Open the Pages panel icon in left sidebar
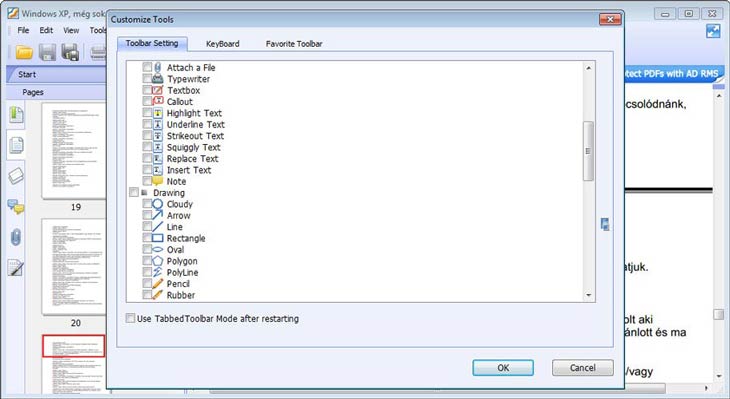The width and height of the screenshot is (730, 399). [x=16, y=145]
